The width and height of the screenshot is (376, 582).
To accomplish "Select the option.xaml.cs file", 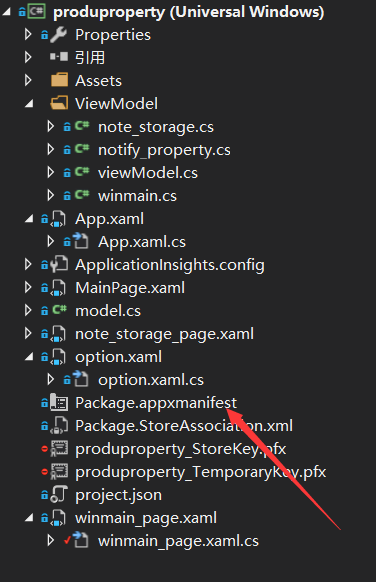I will (151, 380).
